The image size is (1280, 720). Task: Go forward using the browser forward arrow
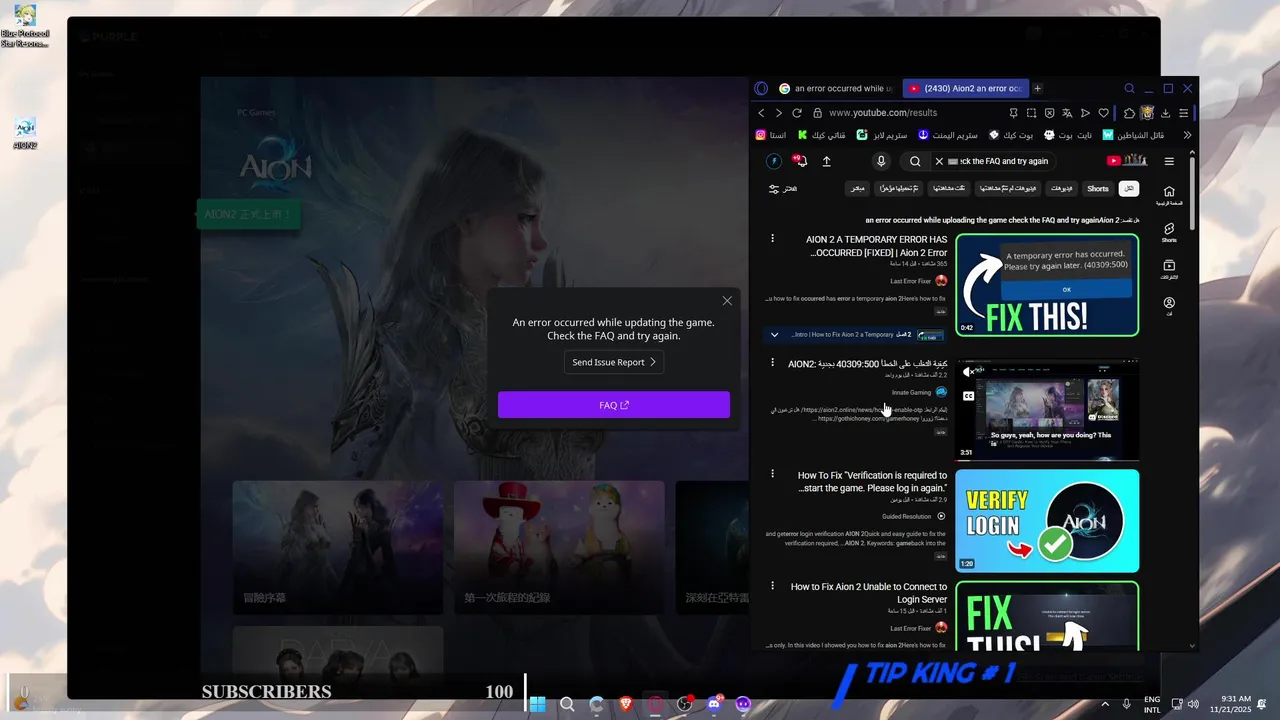coord(779,113)
